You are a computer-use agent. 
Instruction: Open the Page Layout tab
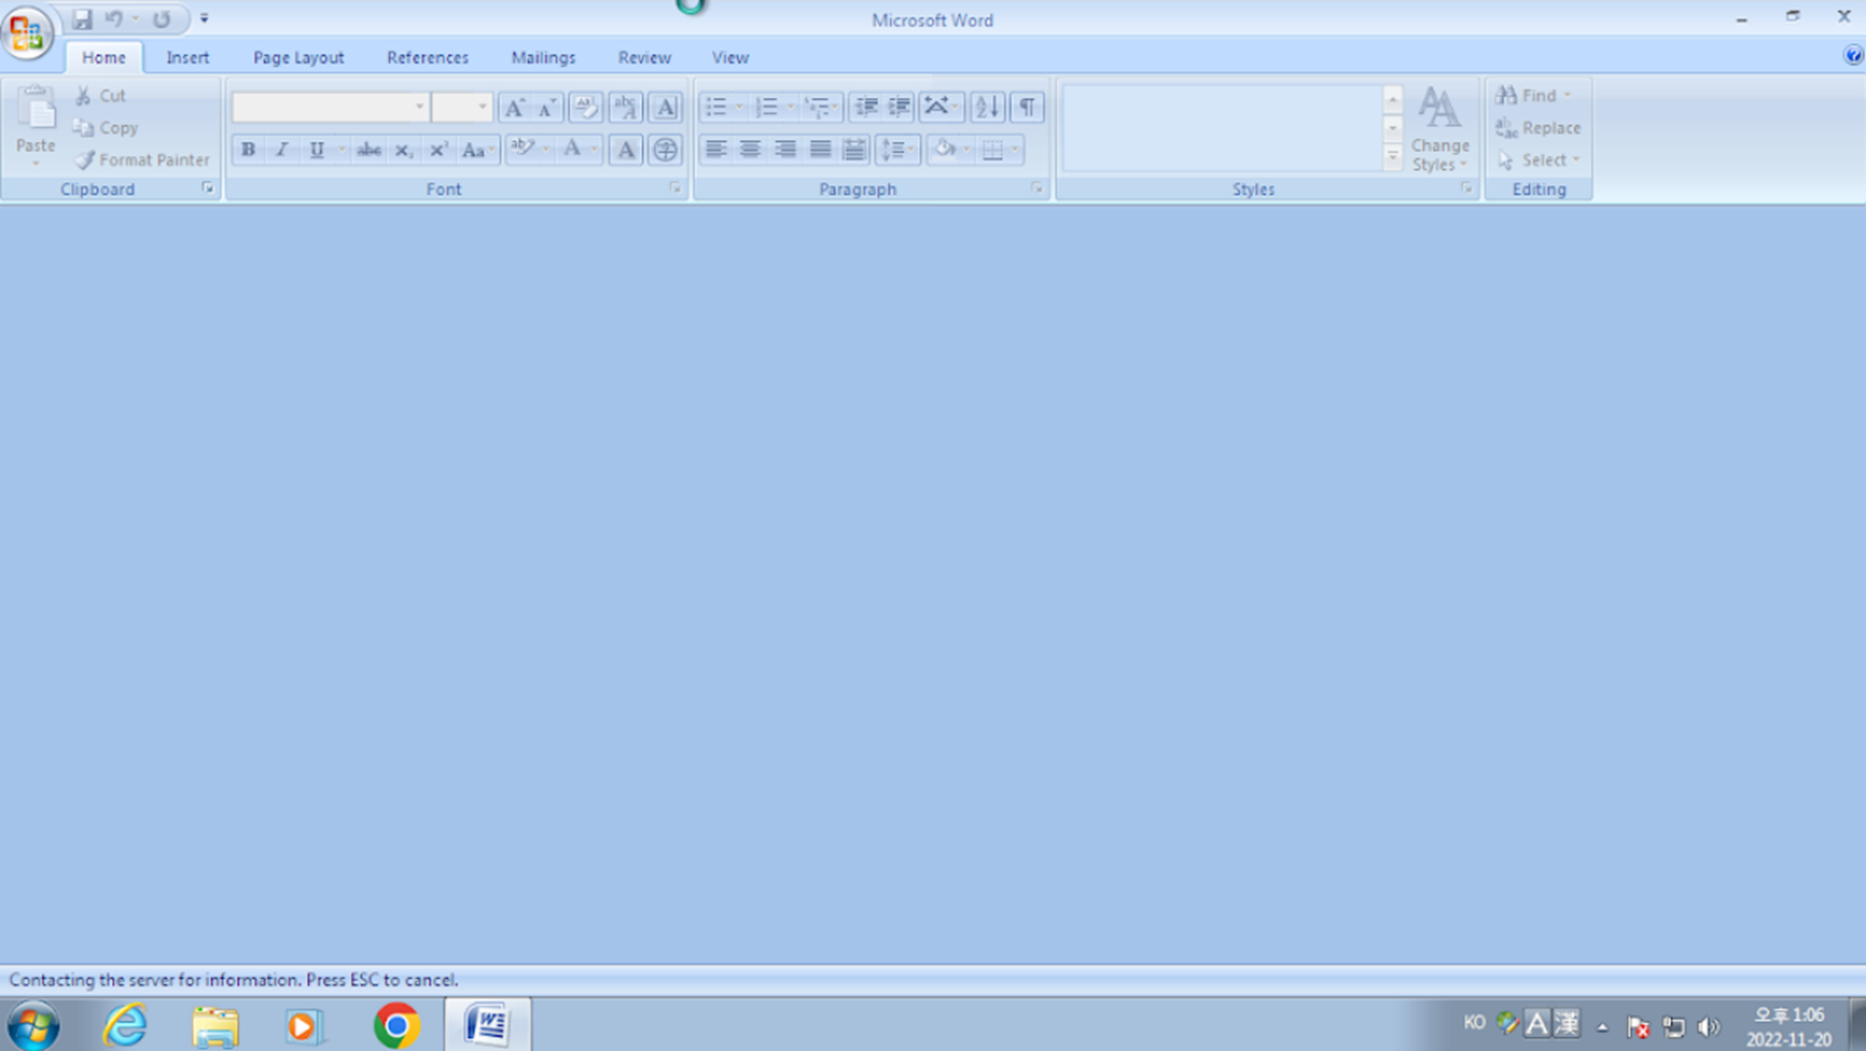(298, 57)
